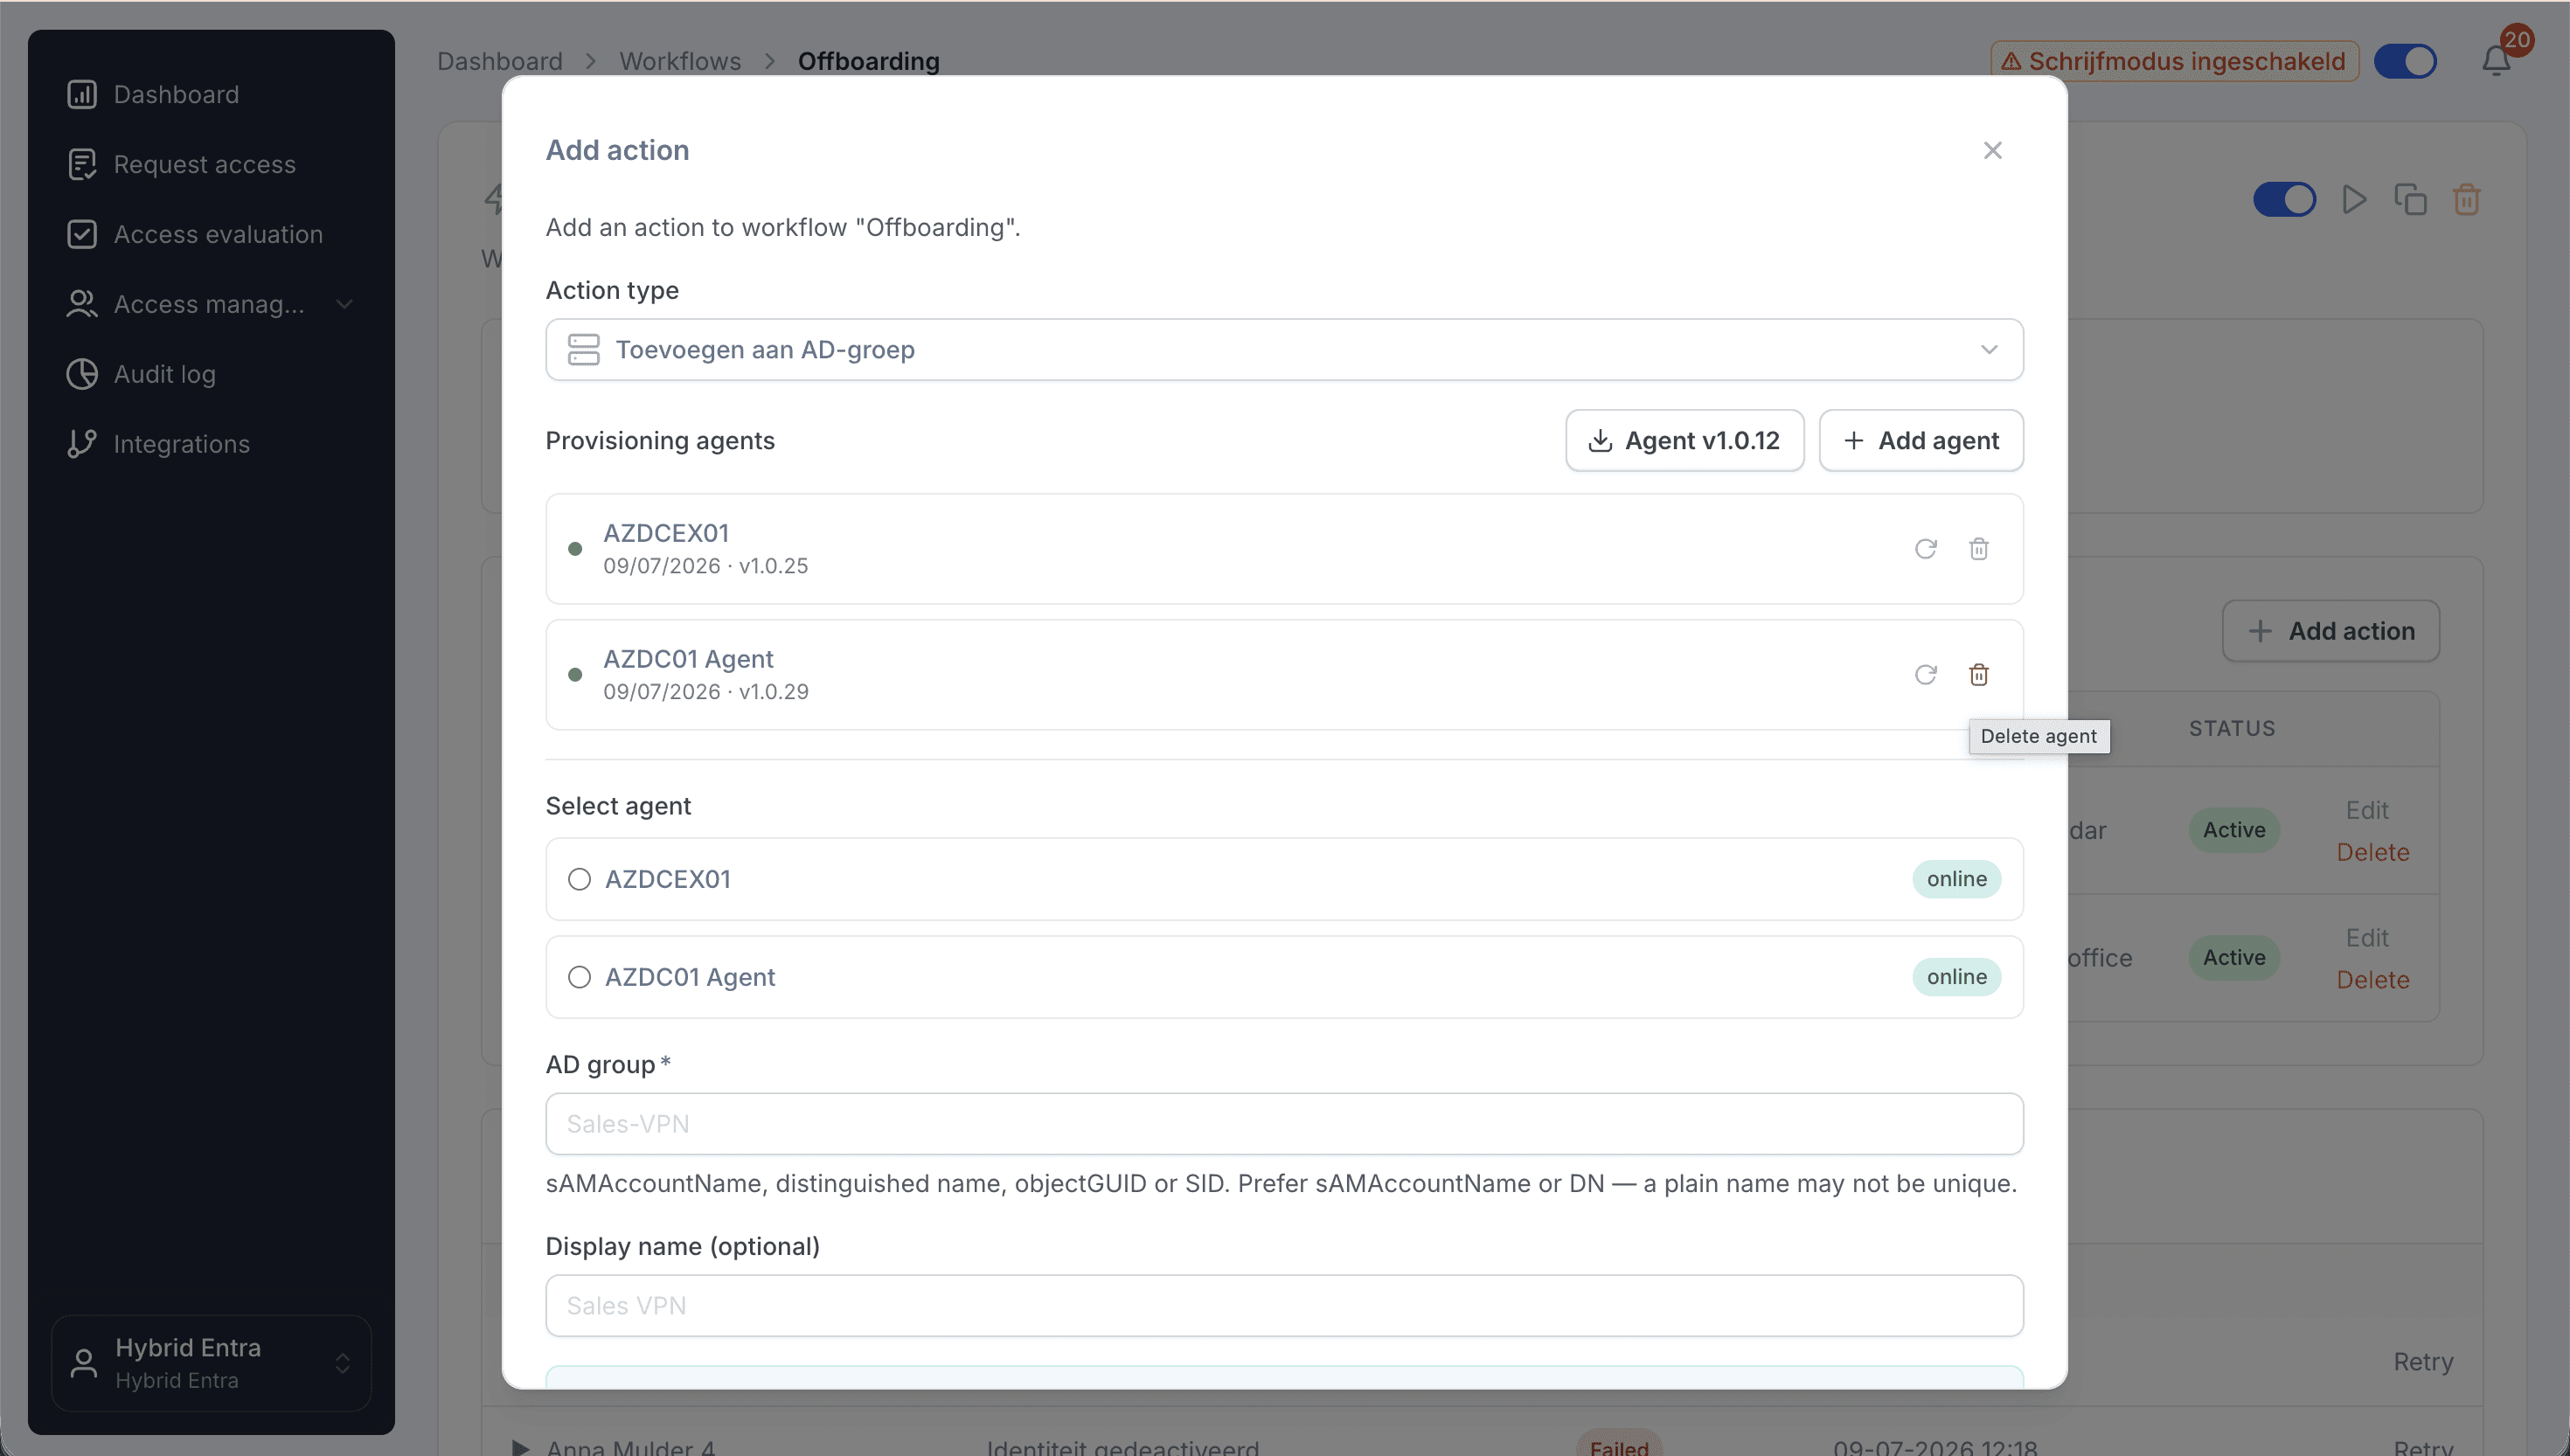The width and height of the screenshot is (2570, 1456).
Task: Click the server icon in Action type field
Action: point(584,350)
